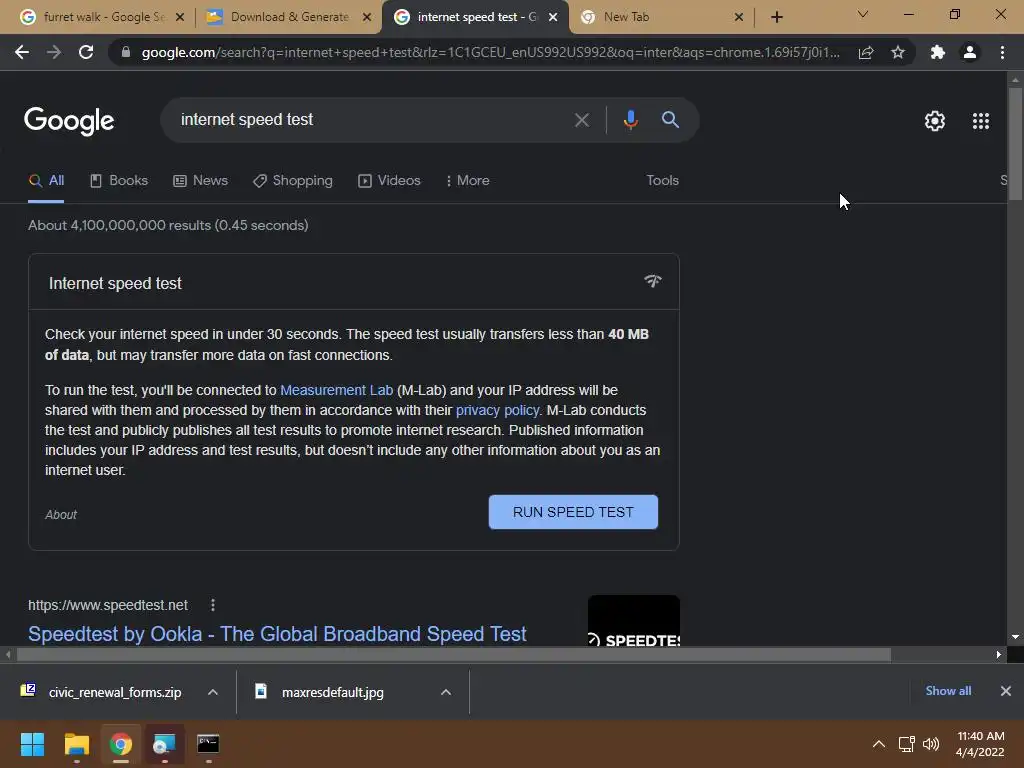Click horizontal scrollbar right arrow
Screen dimensions: 1024x768
click(999, 654)
